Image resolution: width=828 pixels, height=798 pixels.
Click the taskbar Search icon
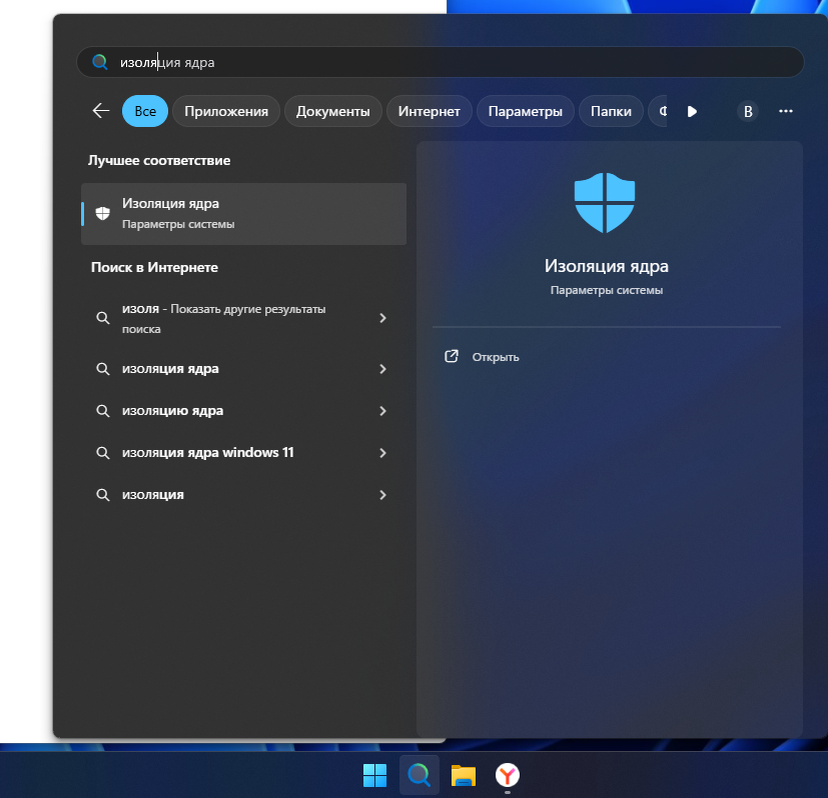click(x=419, y=775)
